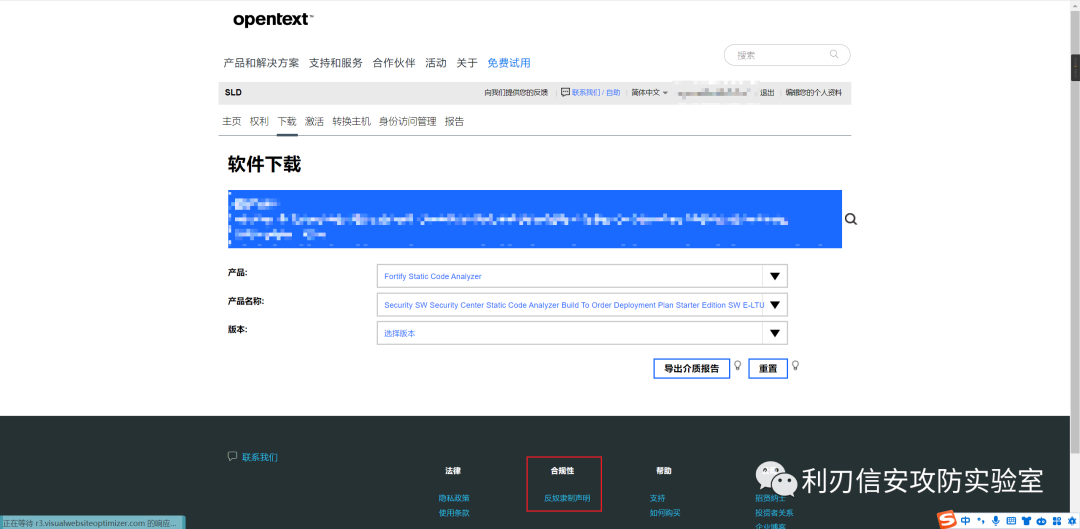Click the 导出介质报告 button
The width and height of the screenshot is (1080, 529).
pos(692,369)
